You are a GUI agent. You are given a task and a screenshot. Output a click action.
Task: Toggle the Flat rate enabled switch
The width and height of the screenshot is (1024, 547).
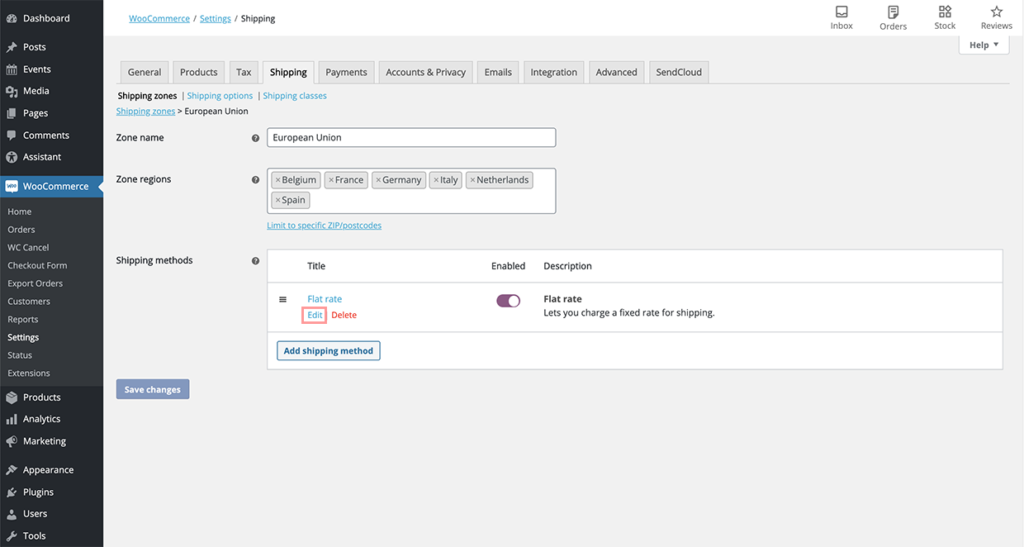coord(508,300)
